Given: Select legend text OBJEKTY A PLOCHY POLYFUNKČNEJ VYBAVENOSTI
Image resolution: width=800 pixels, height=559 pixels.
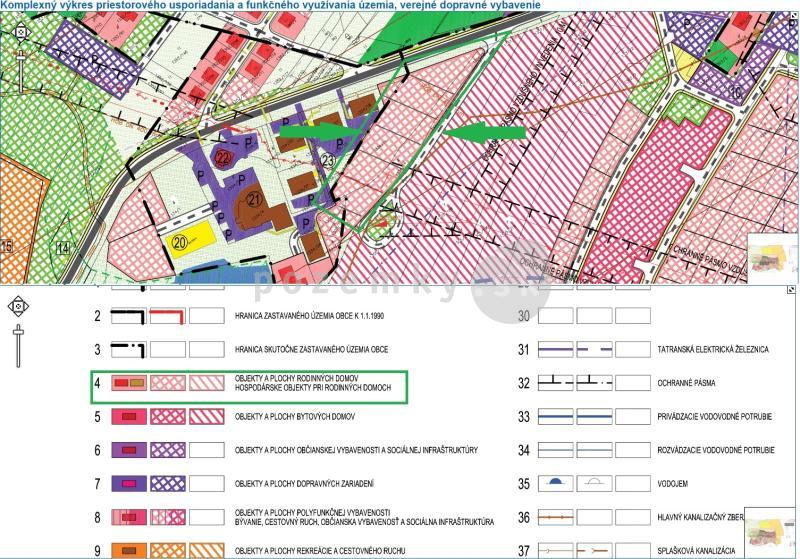Looking at the screenshot, I should [312, 513].
